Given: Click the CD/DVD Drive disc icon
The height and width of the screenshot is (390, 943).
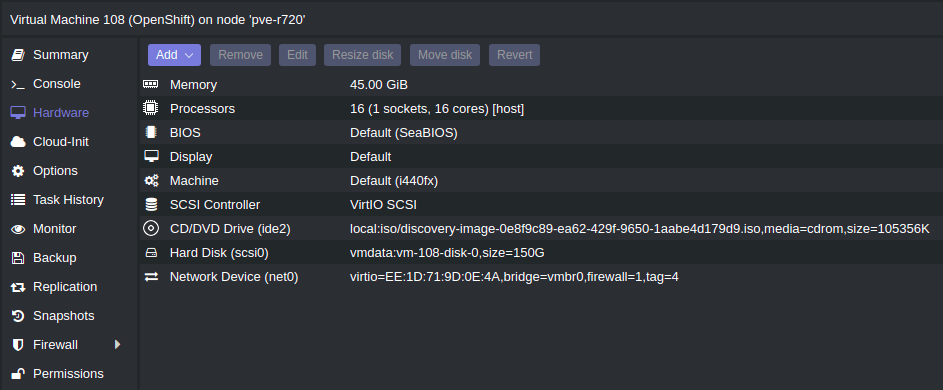Looking at the screenshot, I should pos(150,229).
